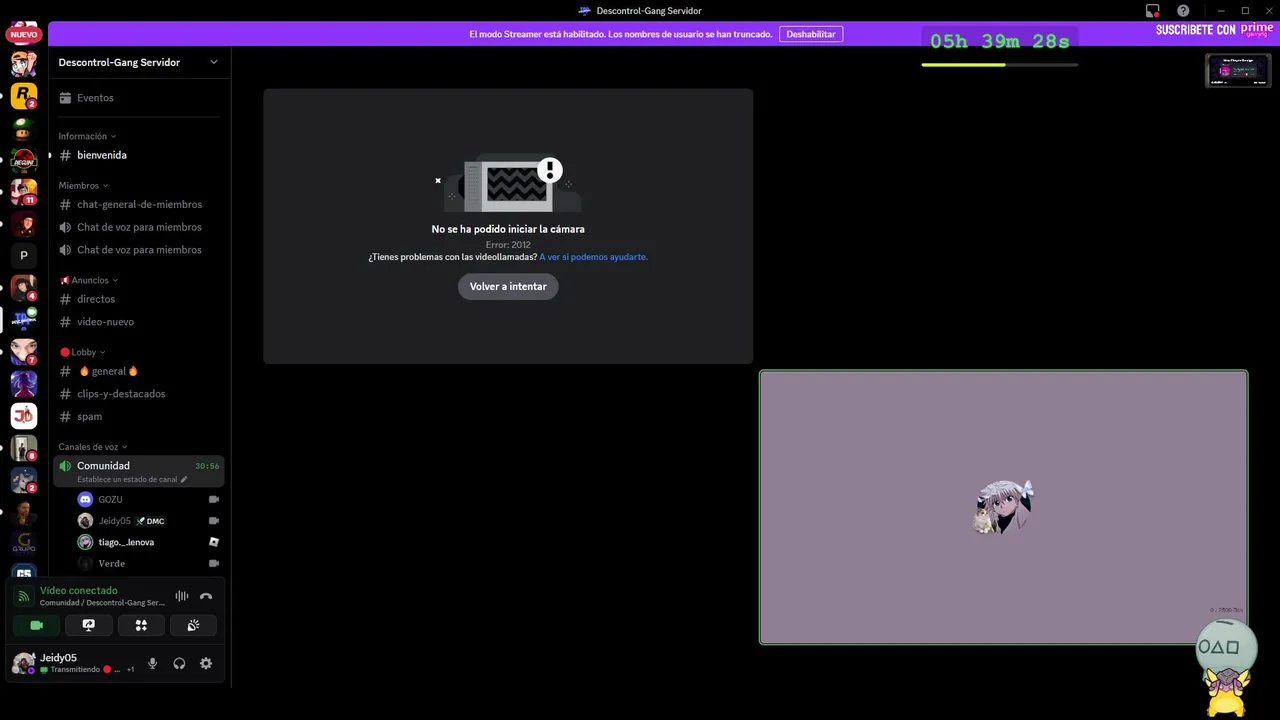Click the NUEVO badge in server list

(x=24, y=34)
